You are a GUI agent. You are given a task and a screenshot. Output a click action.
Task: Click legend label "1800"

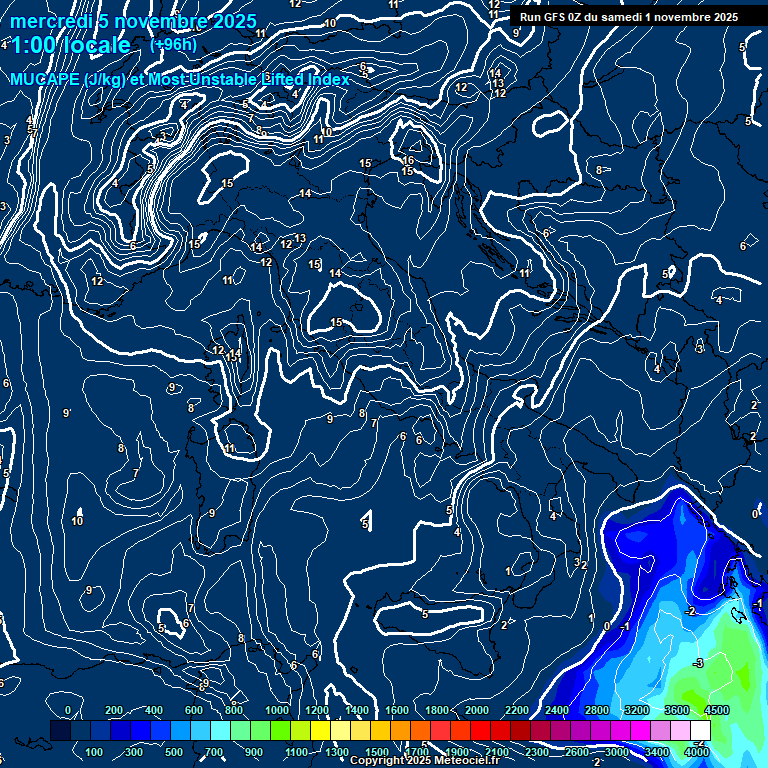coord(437,710)
